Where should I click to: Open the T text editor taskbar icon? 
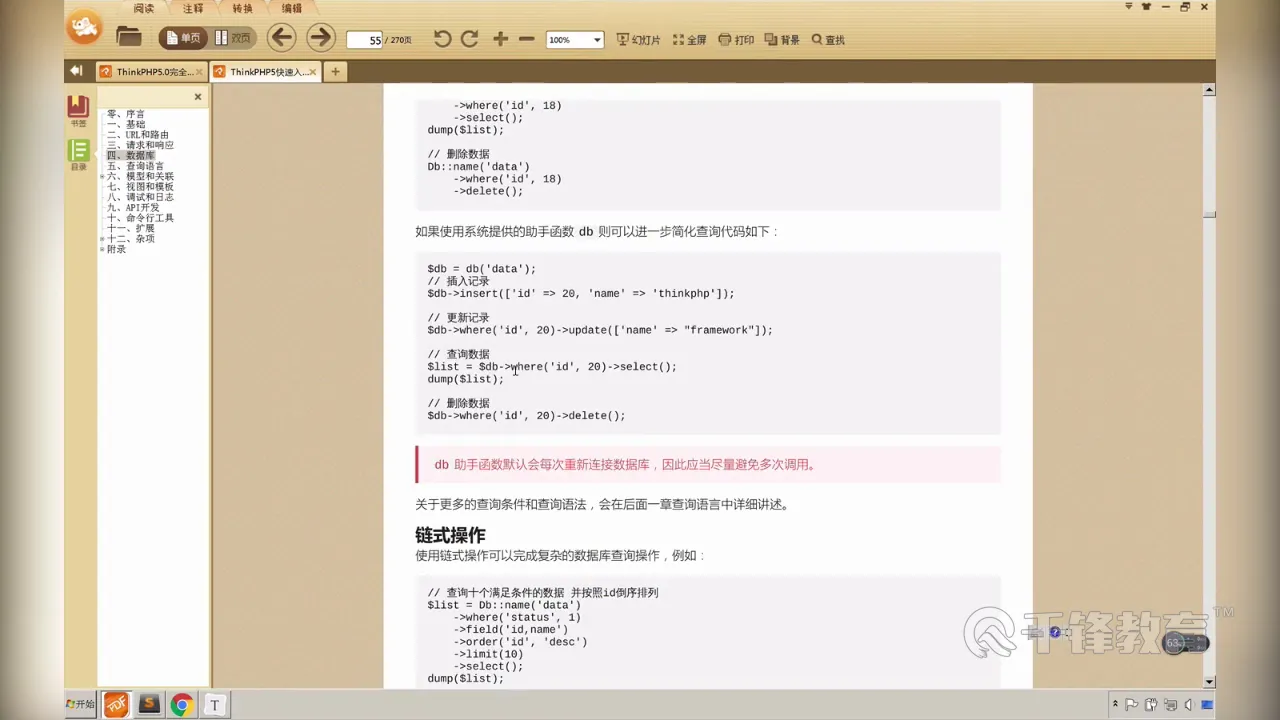coord(213,705)
